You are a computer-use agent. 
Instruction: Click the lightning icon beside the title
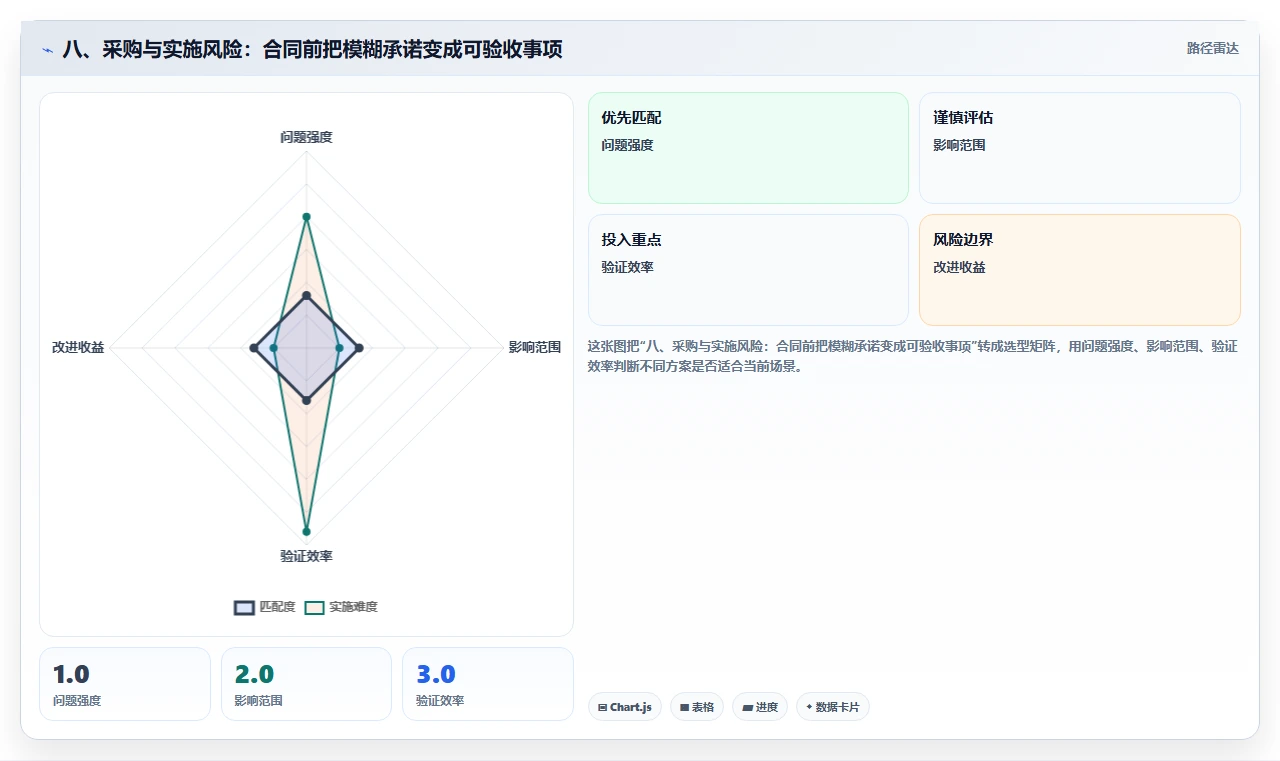click(47, 50)
